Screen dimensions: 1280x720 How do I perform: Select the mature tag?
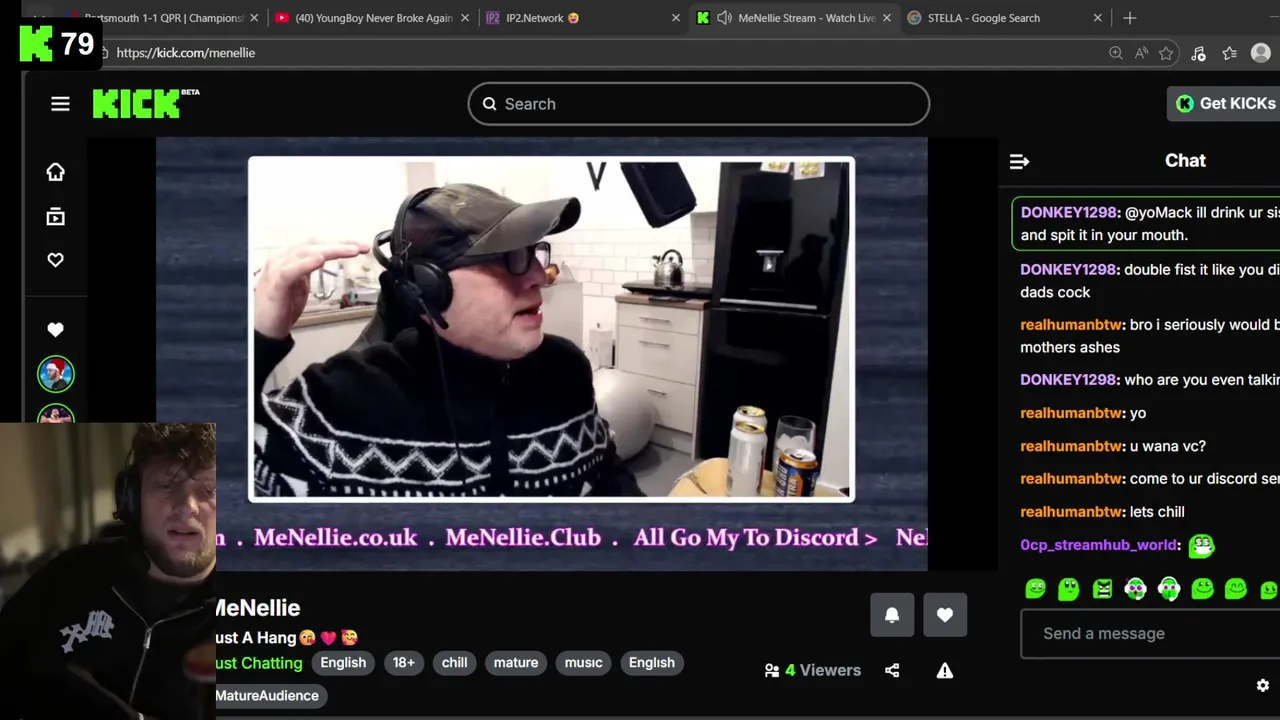tap(516, 663)
